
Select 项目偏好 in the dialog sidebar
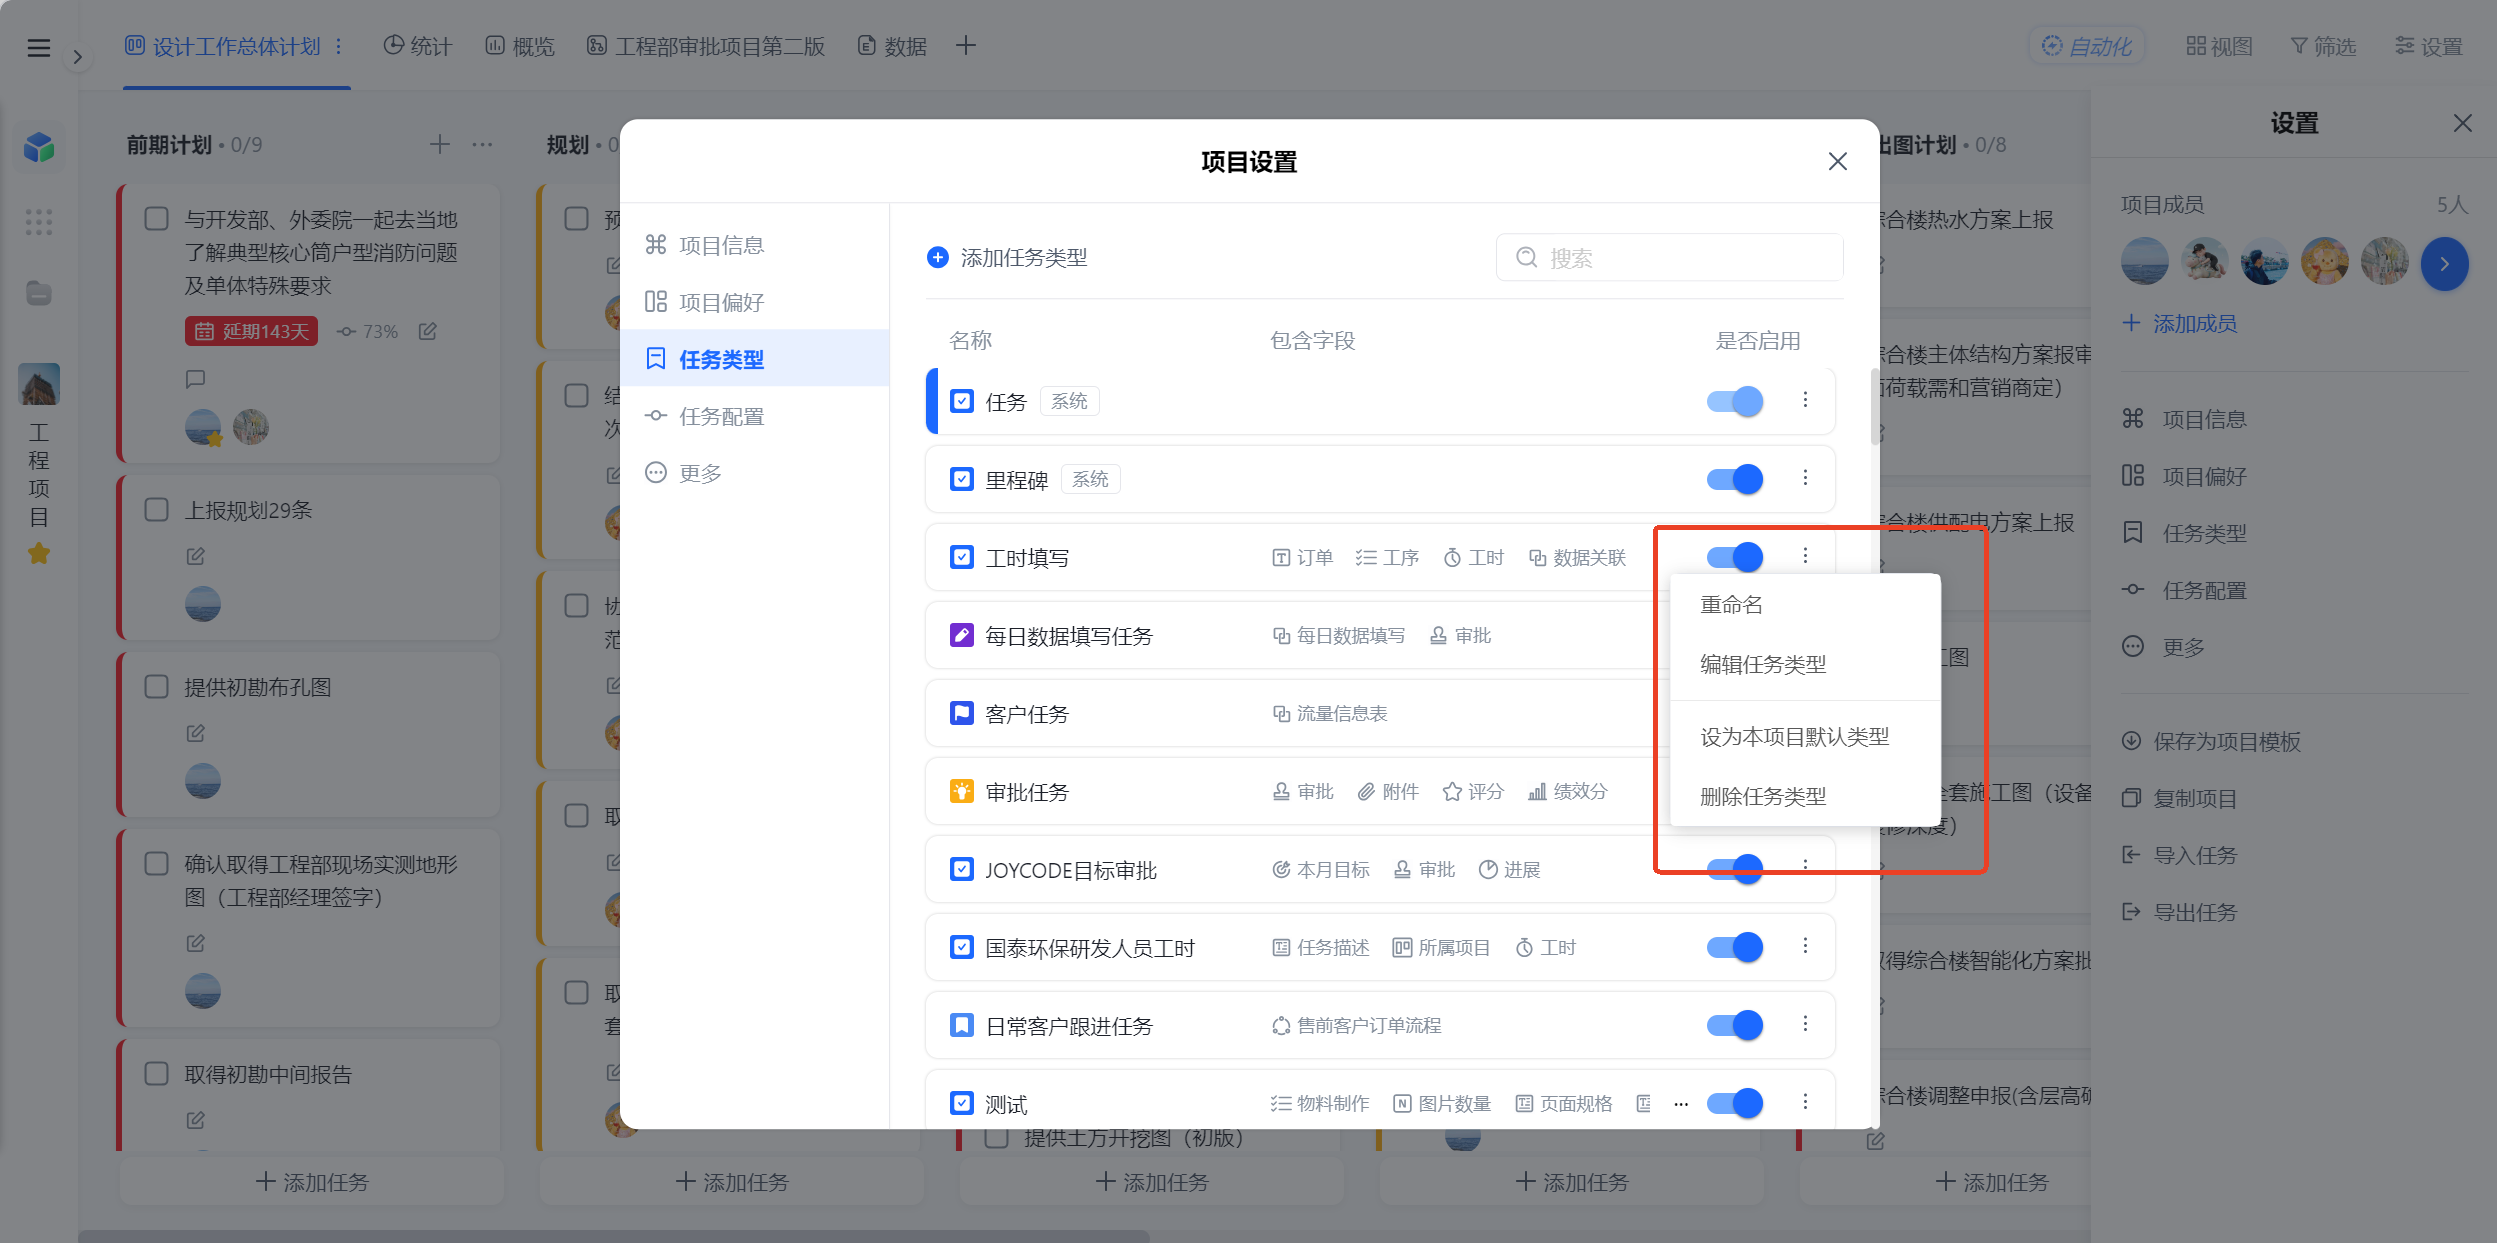coord(754,302)
